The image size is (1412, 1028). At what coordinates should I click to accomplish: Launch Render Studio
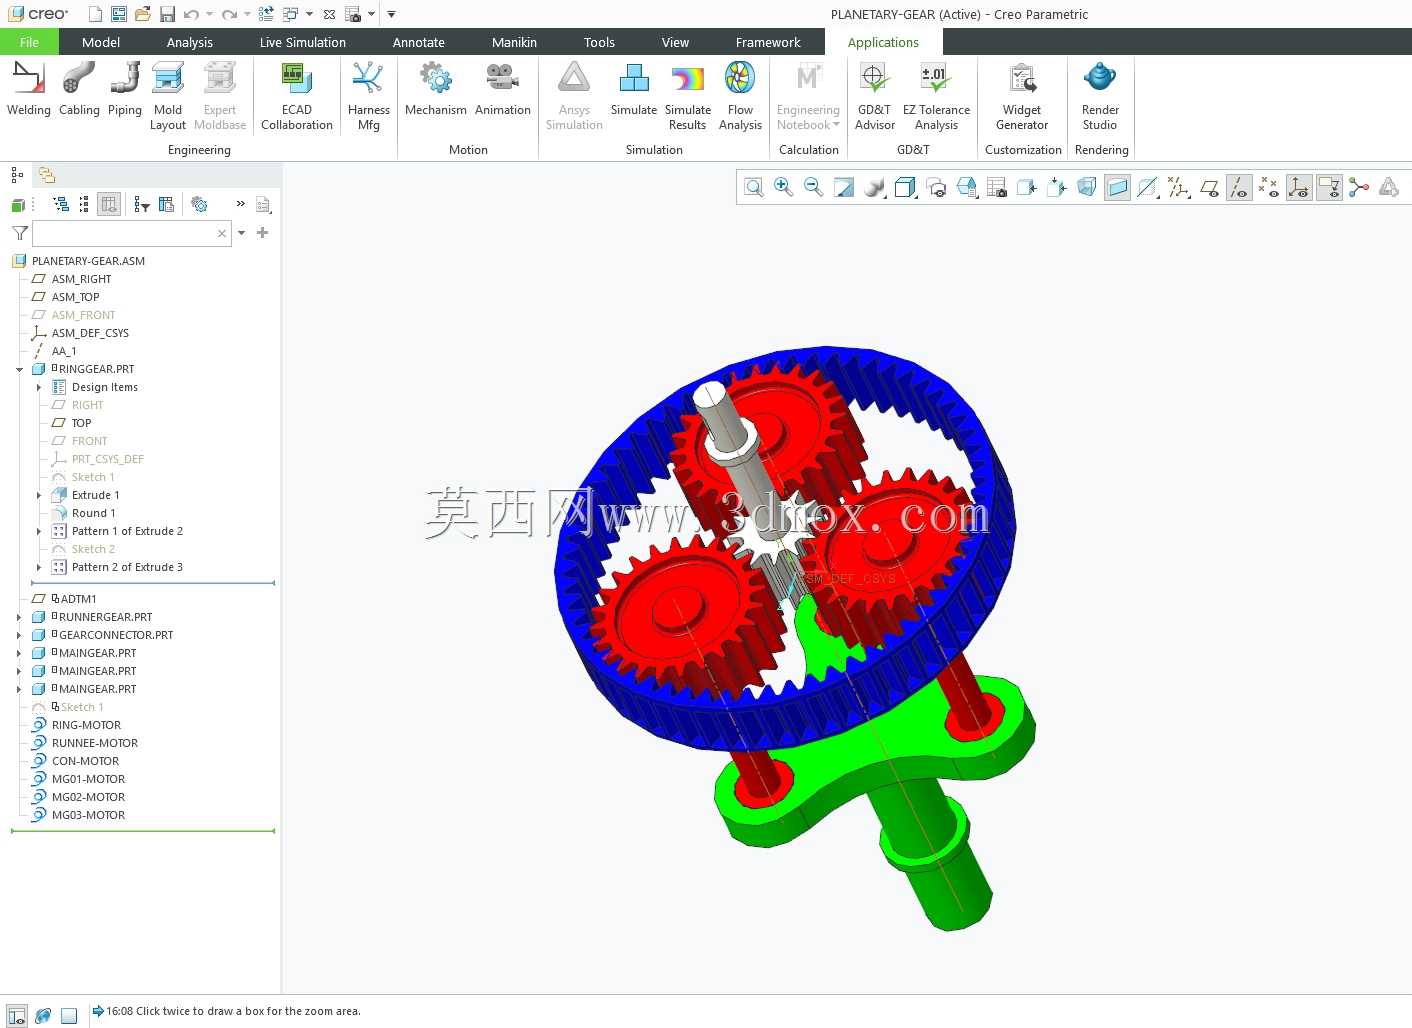[x=1099, y=96]
